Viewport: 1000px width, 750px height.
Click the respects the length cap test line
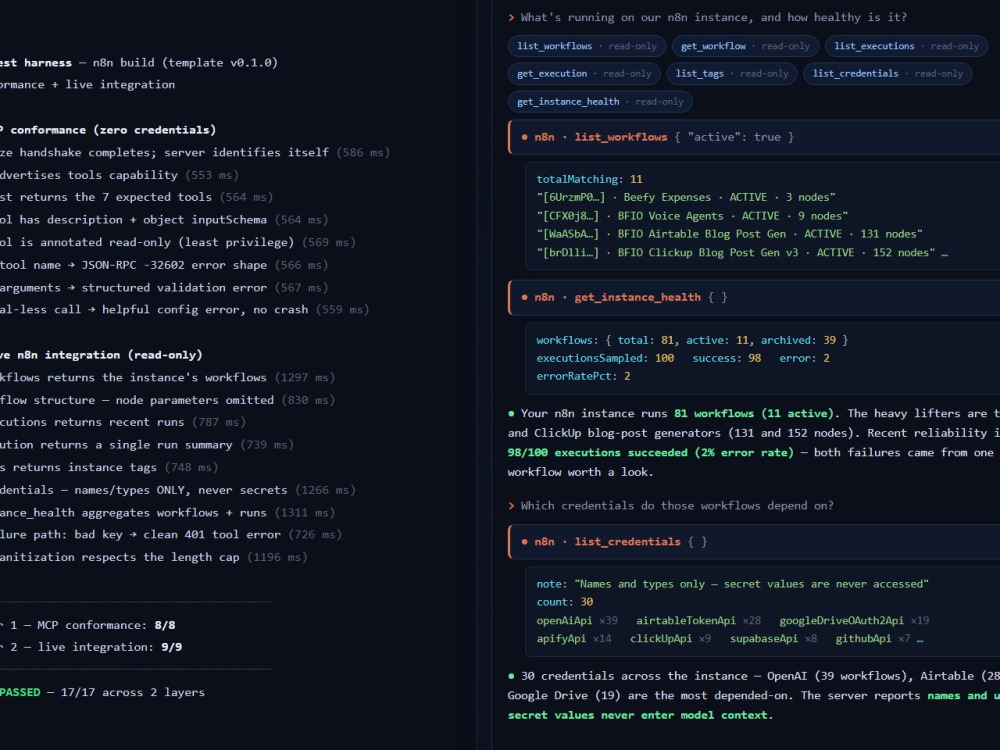pos(154,557)
